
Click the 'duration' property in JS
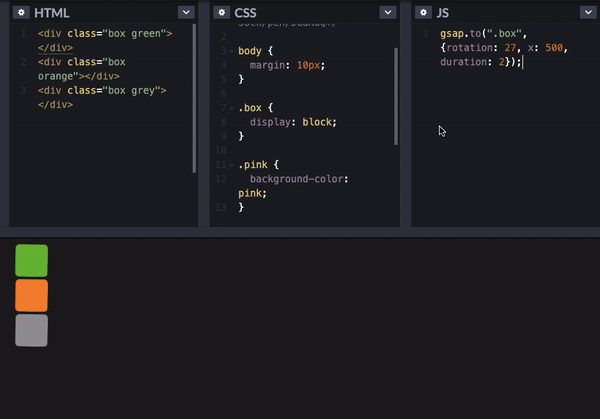pyautogui.click(x=463, y=62)
